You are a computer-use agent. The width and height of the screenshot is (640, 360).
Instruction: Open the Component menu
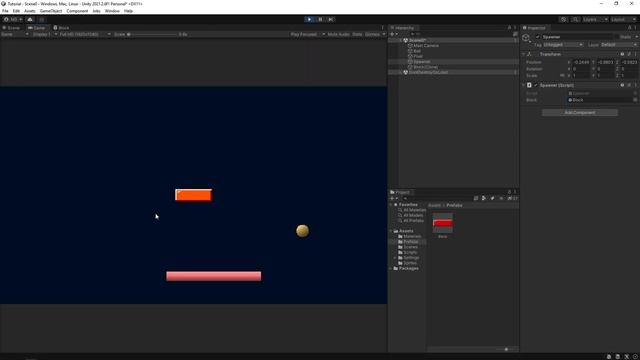[77, 11]
